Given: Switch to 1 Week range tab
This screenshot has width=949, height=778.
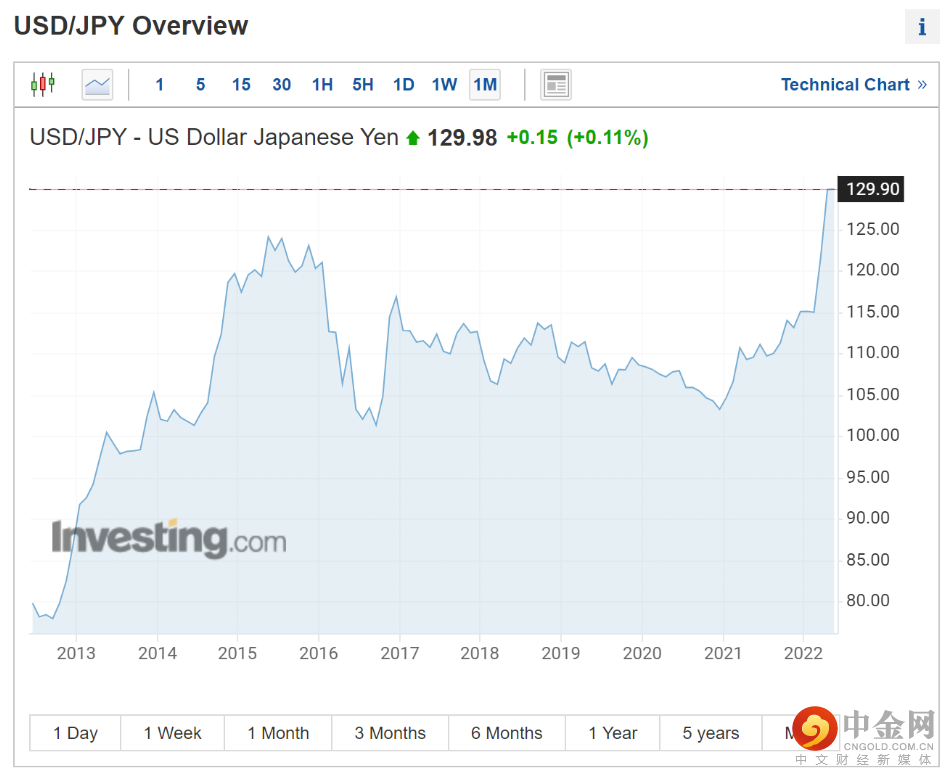Looking at the screenshot, I should (172, 733).
